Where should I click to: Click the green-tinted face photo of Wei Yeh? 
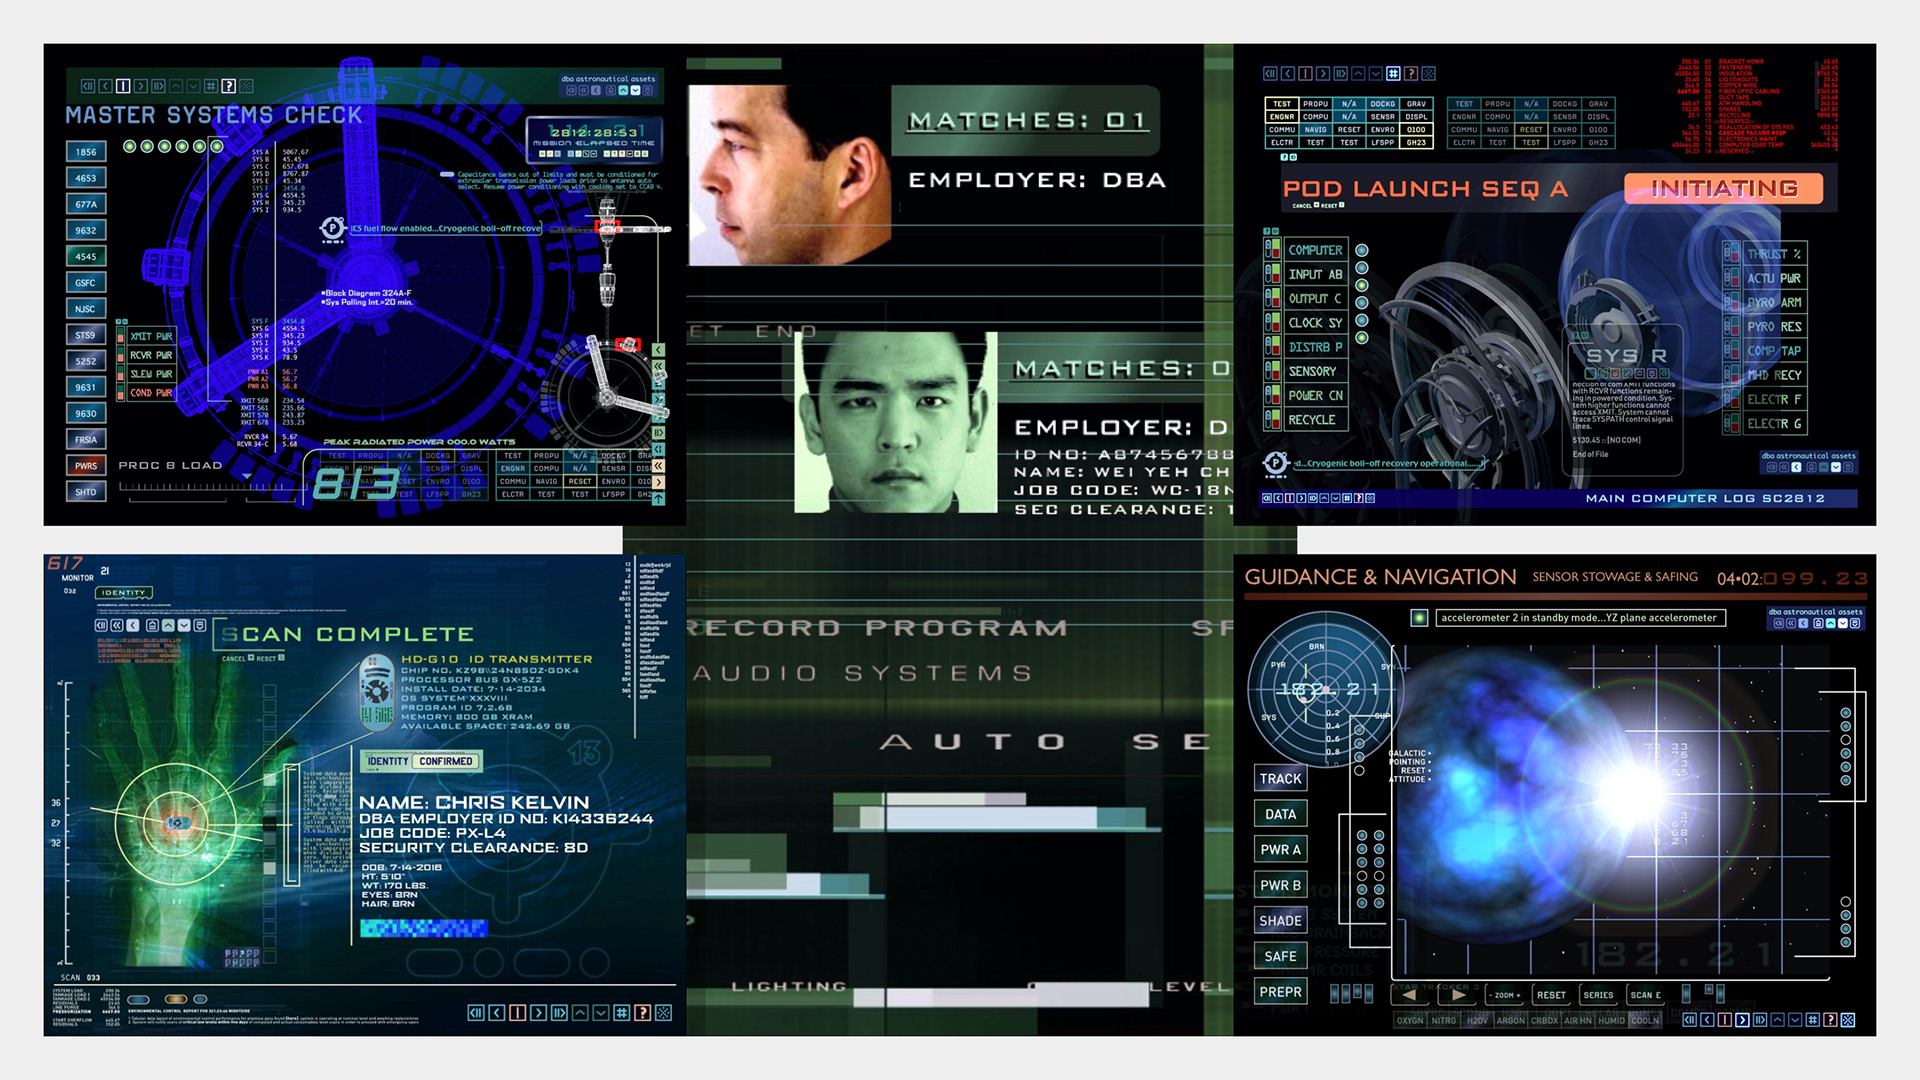pos(896,423)
